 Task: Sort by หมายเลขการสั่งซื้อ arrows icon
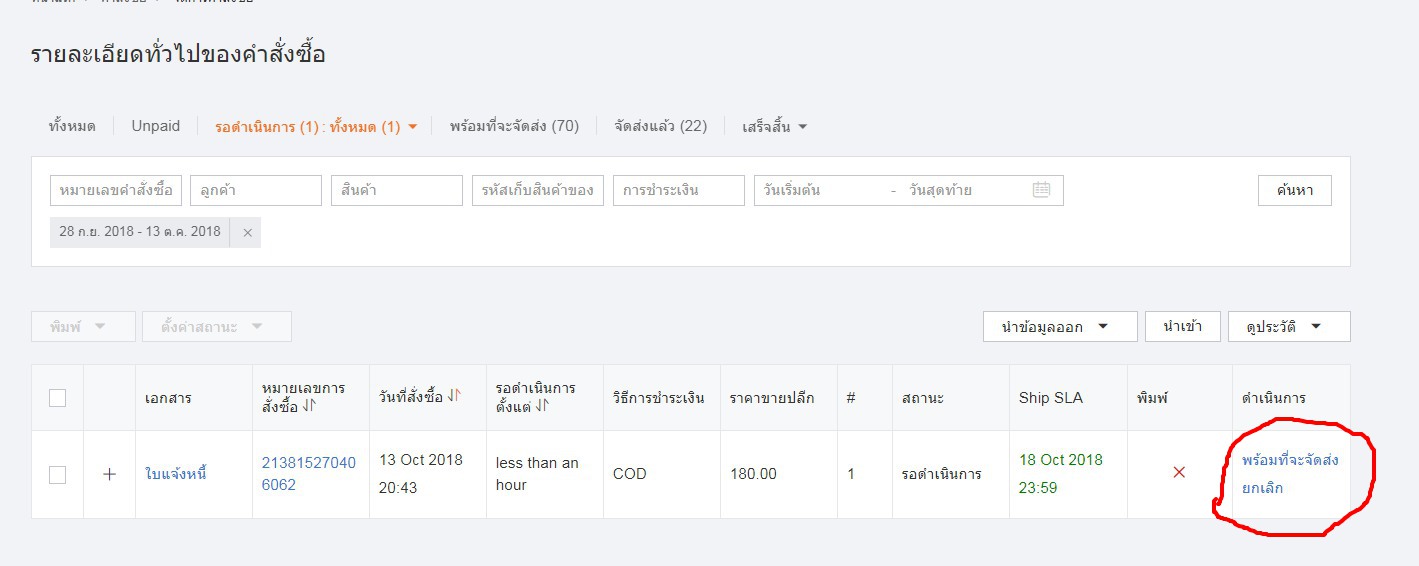[x=309, y=406]
